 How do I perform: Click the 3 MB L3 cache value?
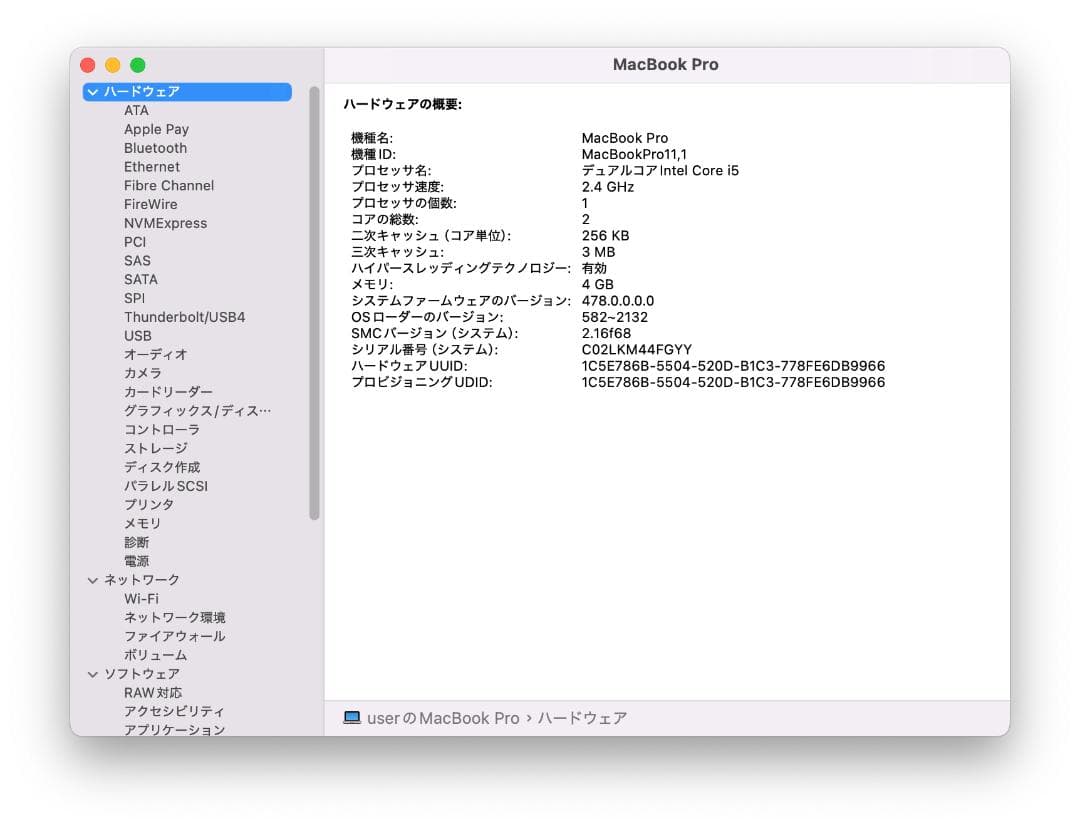[598, 252]
